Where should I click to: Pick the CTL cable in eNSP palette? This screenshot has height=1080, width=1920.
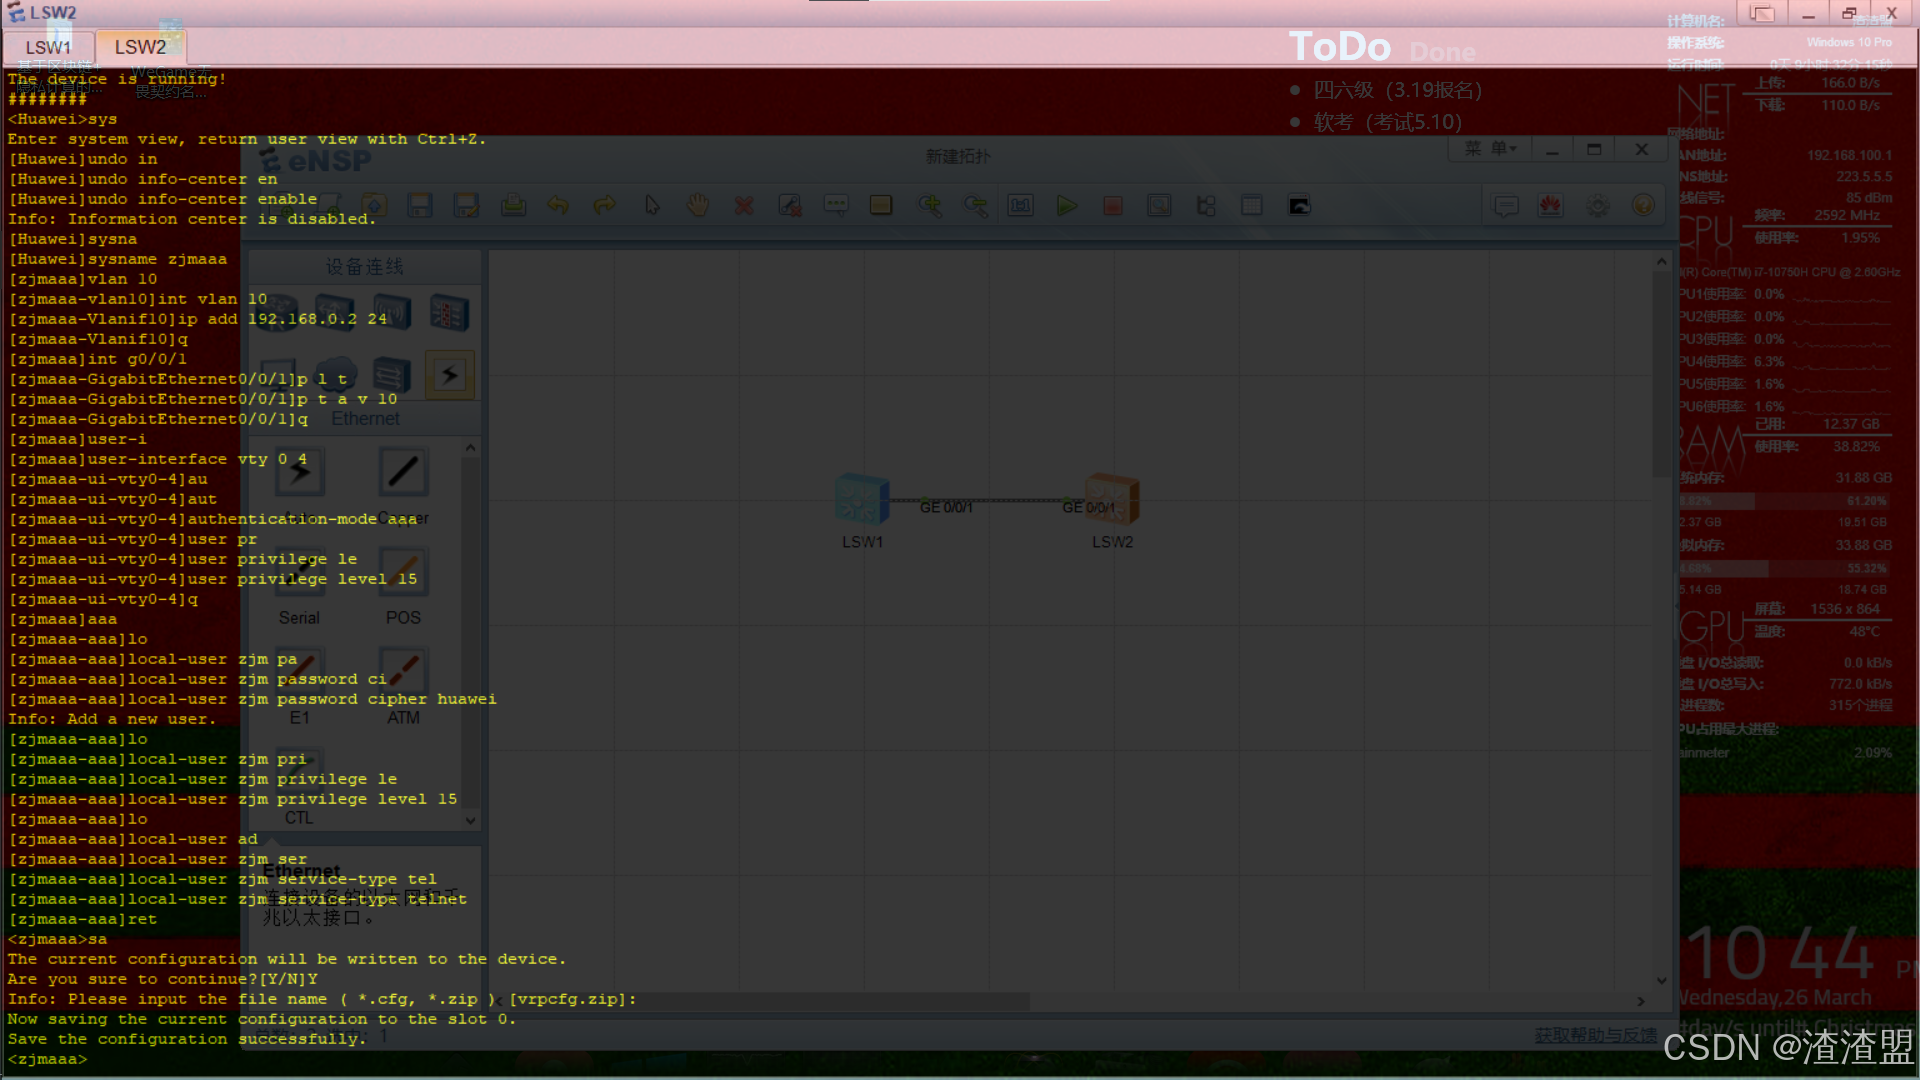point(300,772)
